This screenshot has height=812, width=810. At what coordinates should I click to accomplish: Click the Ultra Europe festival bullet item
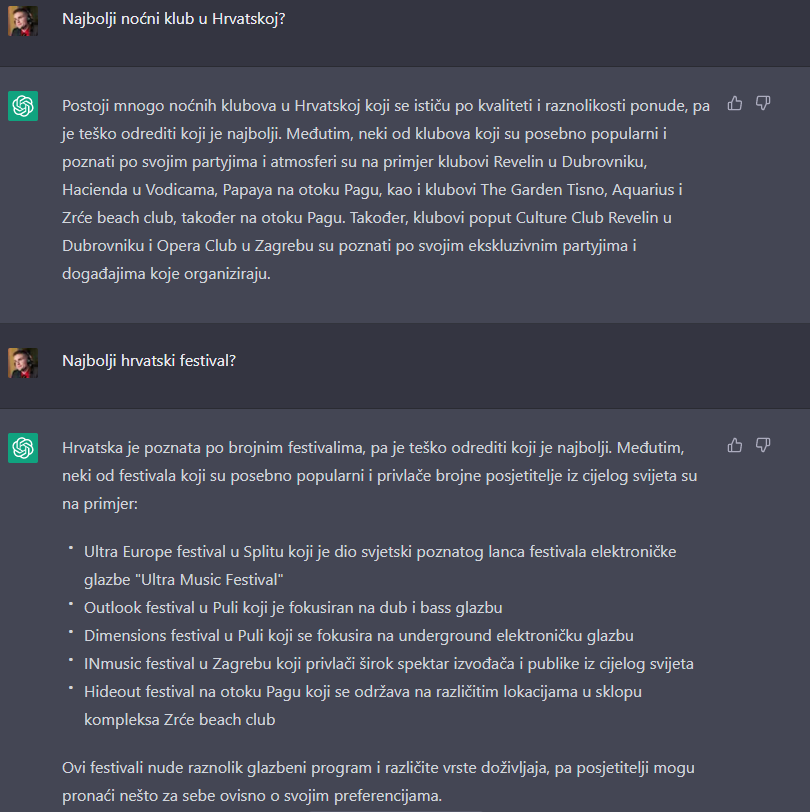pyautogui.click(x=380, y=566)
